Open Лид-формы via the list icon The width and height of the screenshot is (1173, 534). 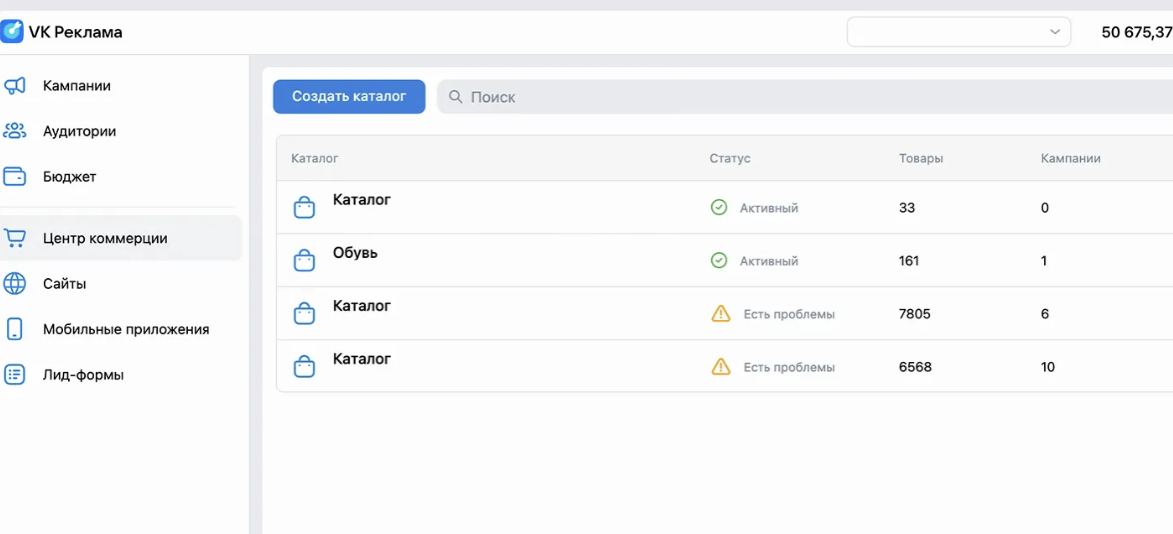click(15, 375)
